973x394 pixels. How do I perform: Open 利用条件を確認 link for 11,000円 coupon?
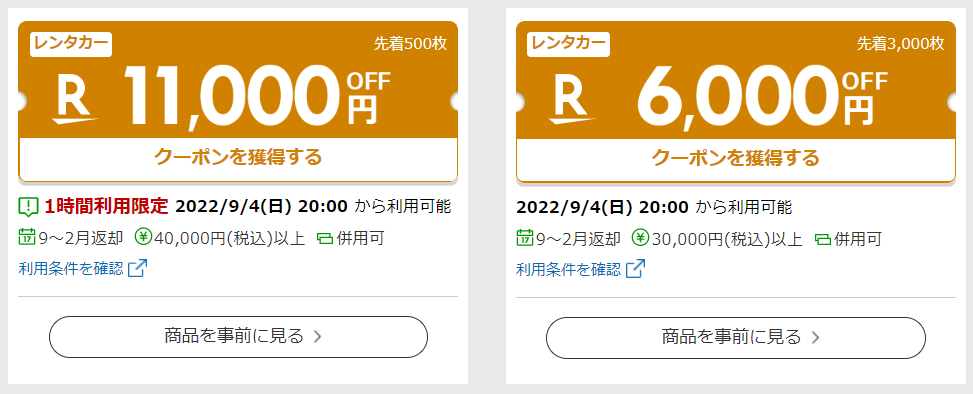(71, 269)
